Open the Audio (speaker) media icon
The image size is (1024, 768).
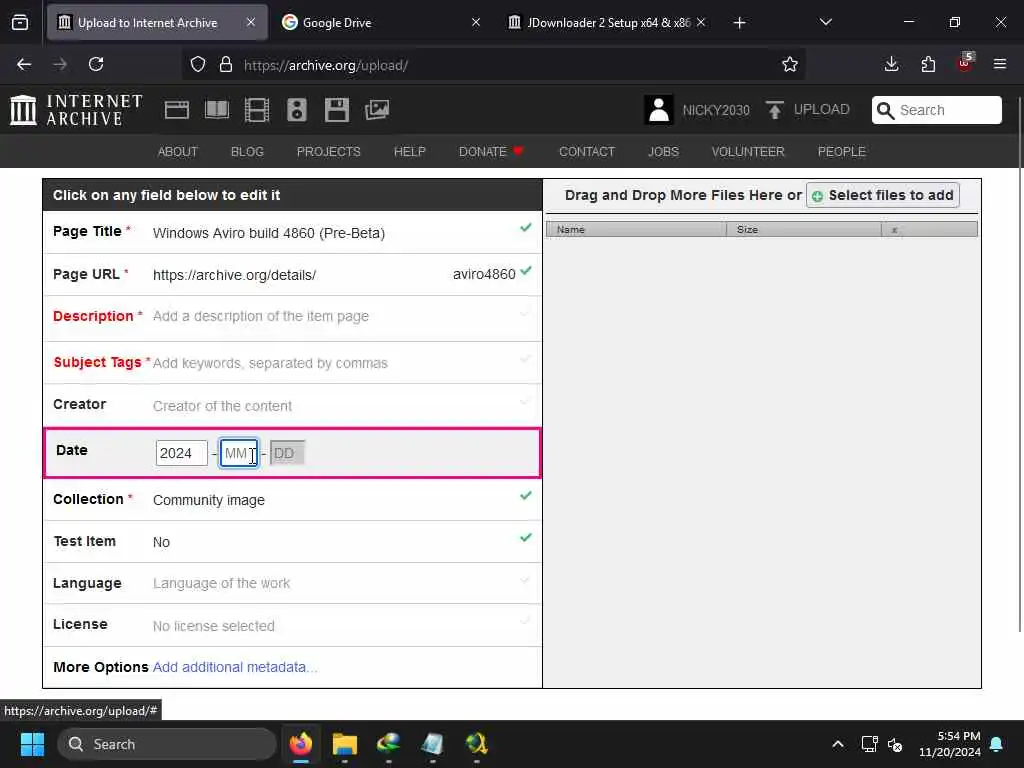point(296,110)
